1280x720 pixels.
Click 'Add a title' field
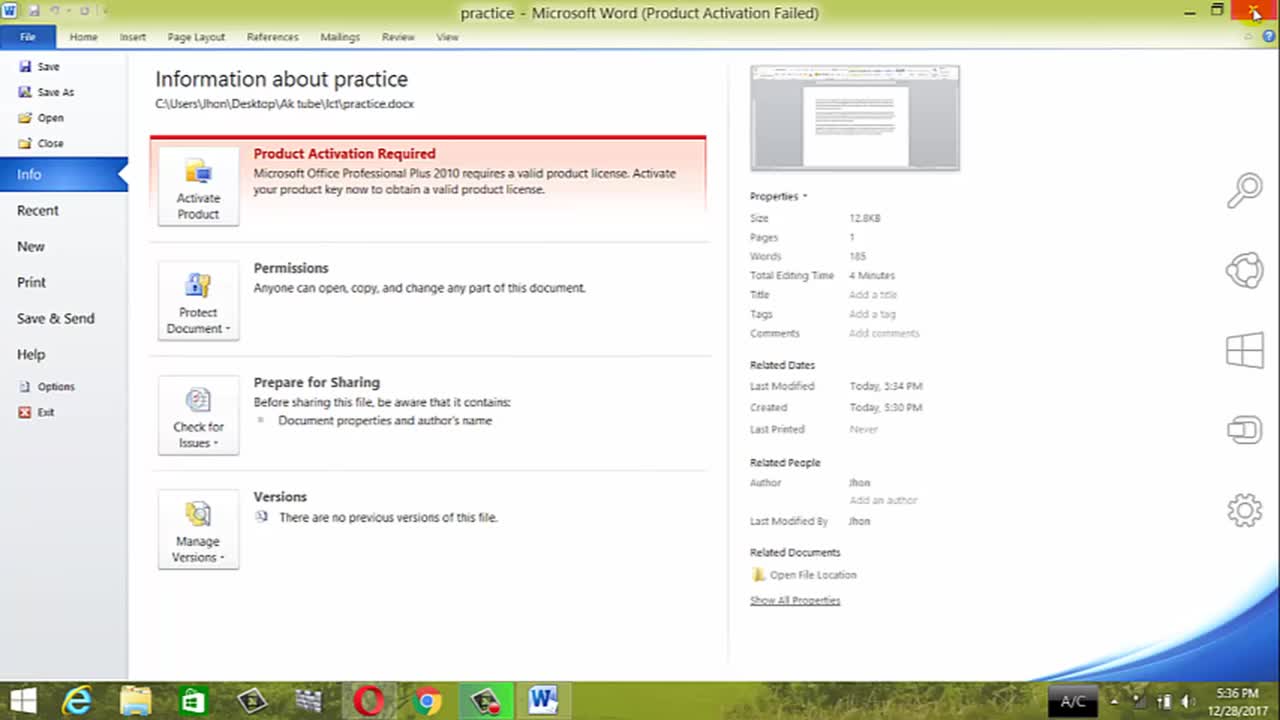pyautogui.click(x=873, y=295)
